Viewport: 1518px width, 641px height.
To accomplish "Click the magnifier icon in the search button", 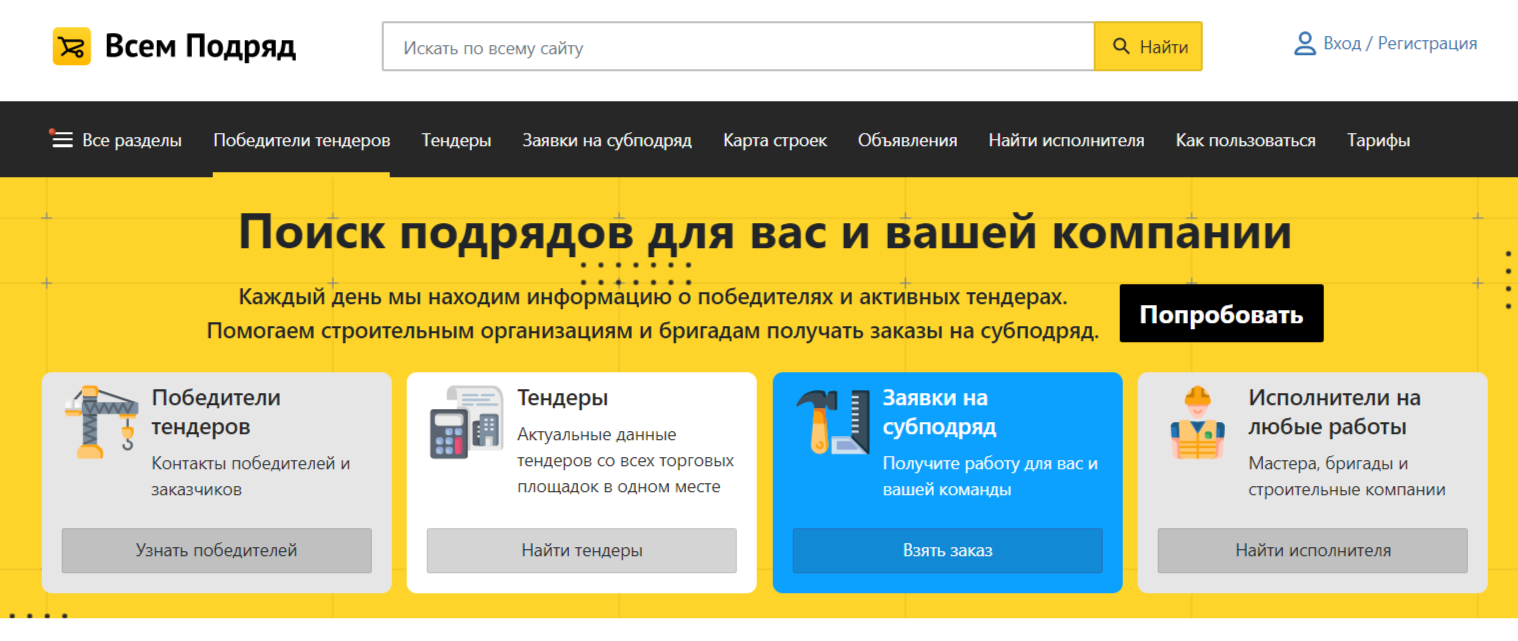I will (x=1122, y=45).
